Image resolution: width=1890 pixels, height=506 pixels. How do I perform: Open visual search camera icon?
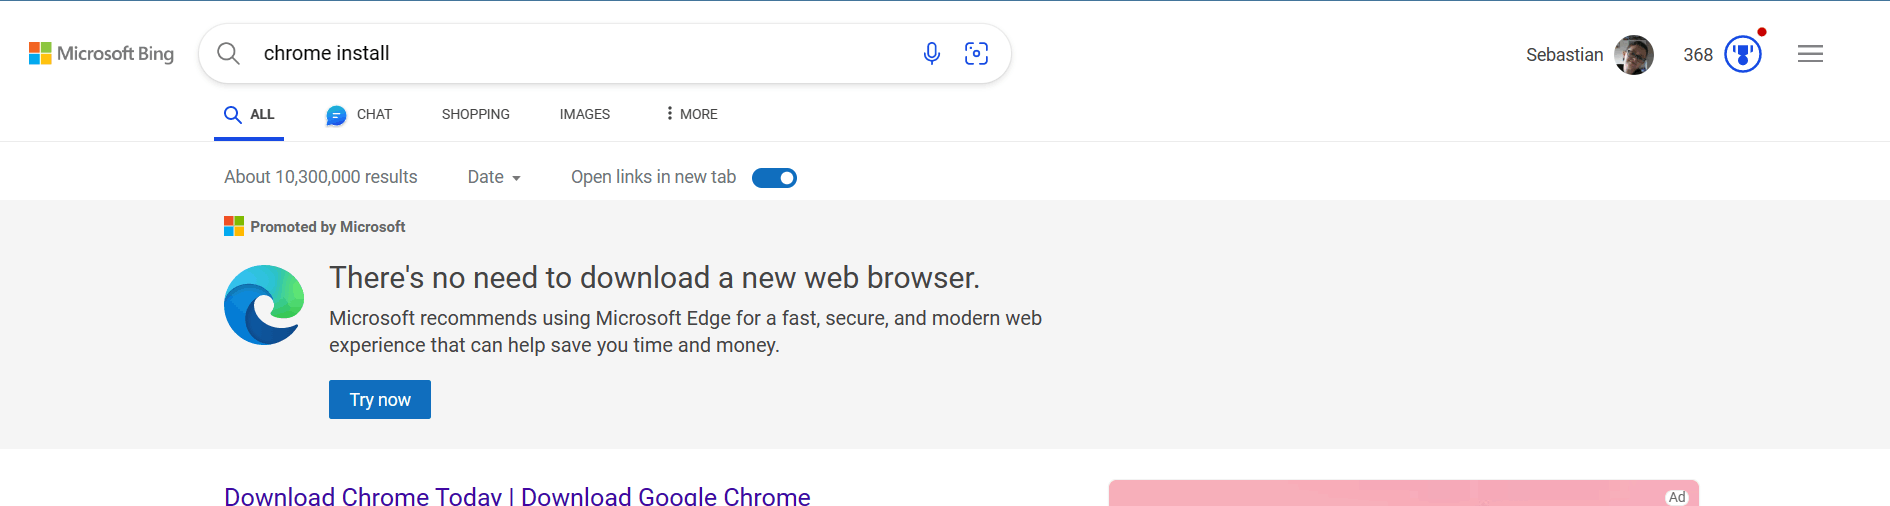pos(976,53)
